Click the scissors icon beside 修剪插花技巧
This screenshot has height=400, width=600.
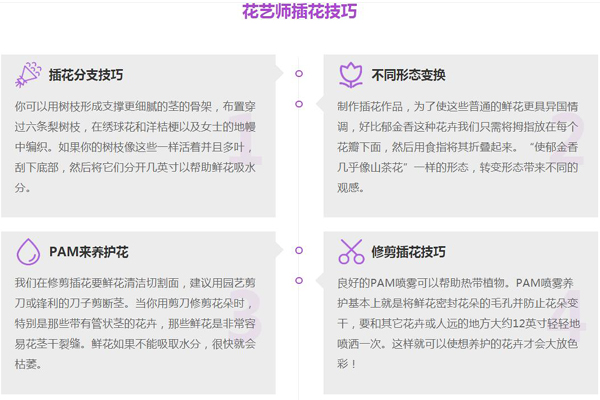pos(351,251)
